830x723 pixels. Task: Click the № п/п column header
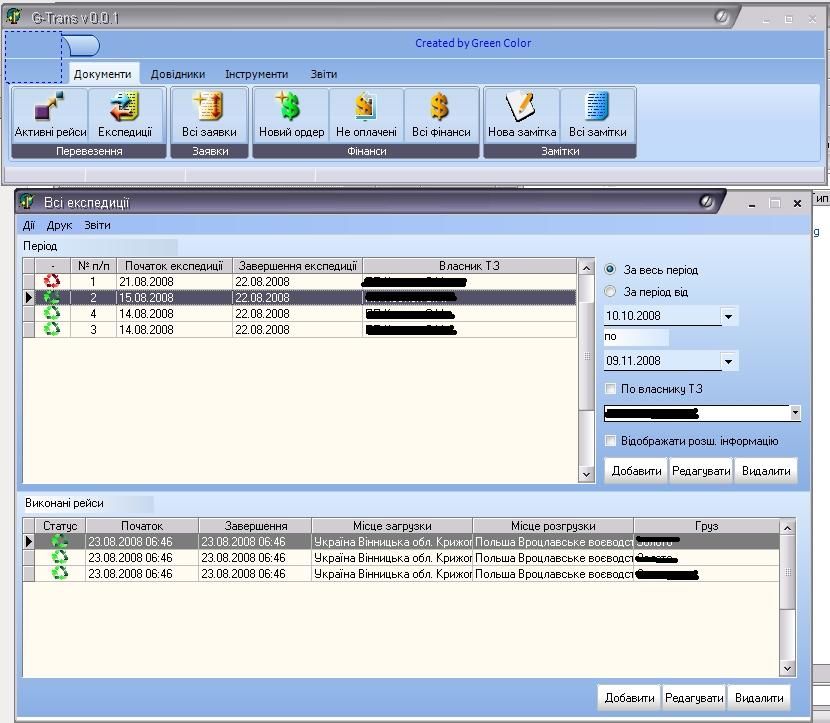[x=94, y=266]
